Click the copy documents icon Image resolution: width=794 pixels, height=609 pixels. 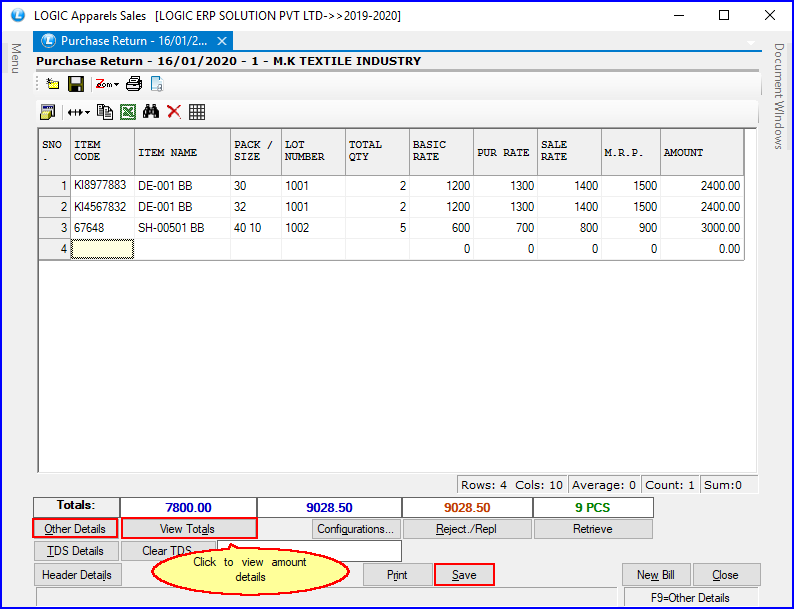[x=105, y=112]
